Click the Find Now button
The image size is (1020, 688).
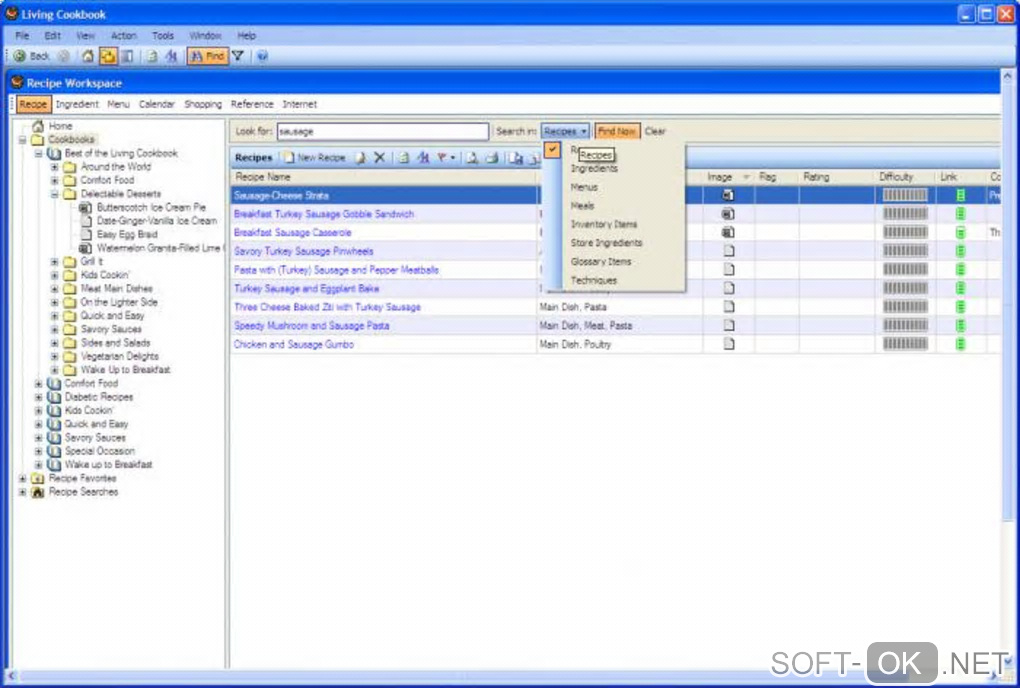(x=617, y=131)
